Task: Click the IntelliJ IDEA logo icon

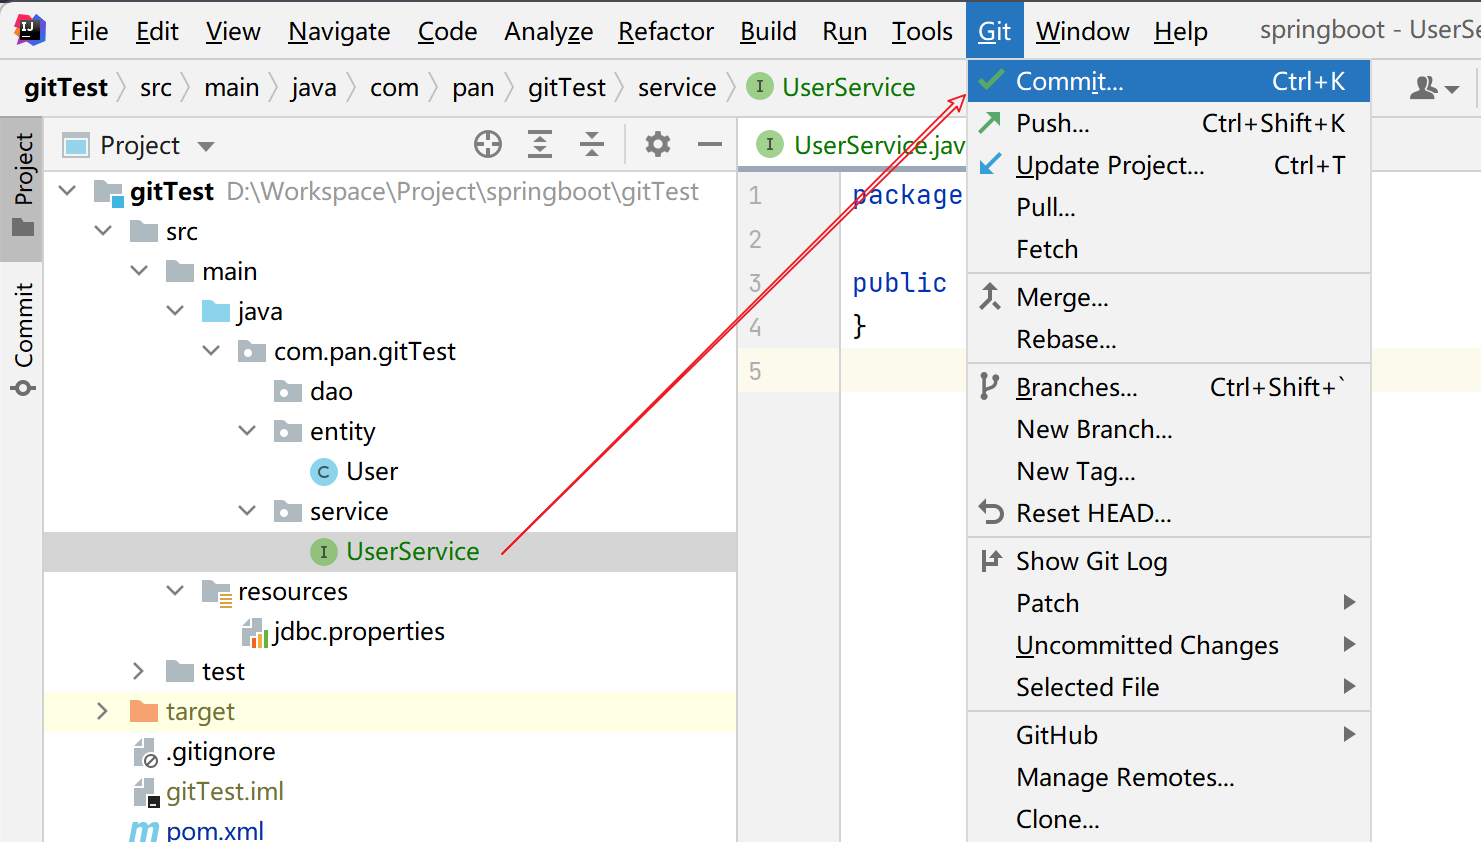Action: click(30, 31)
